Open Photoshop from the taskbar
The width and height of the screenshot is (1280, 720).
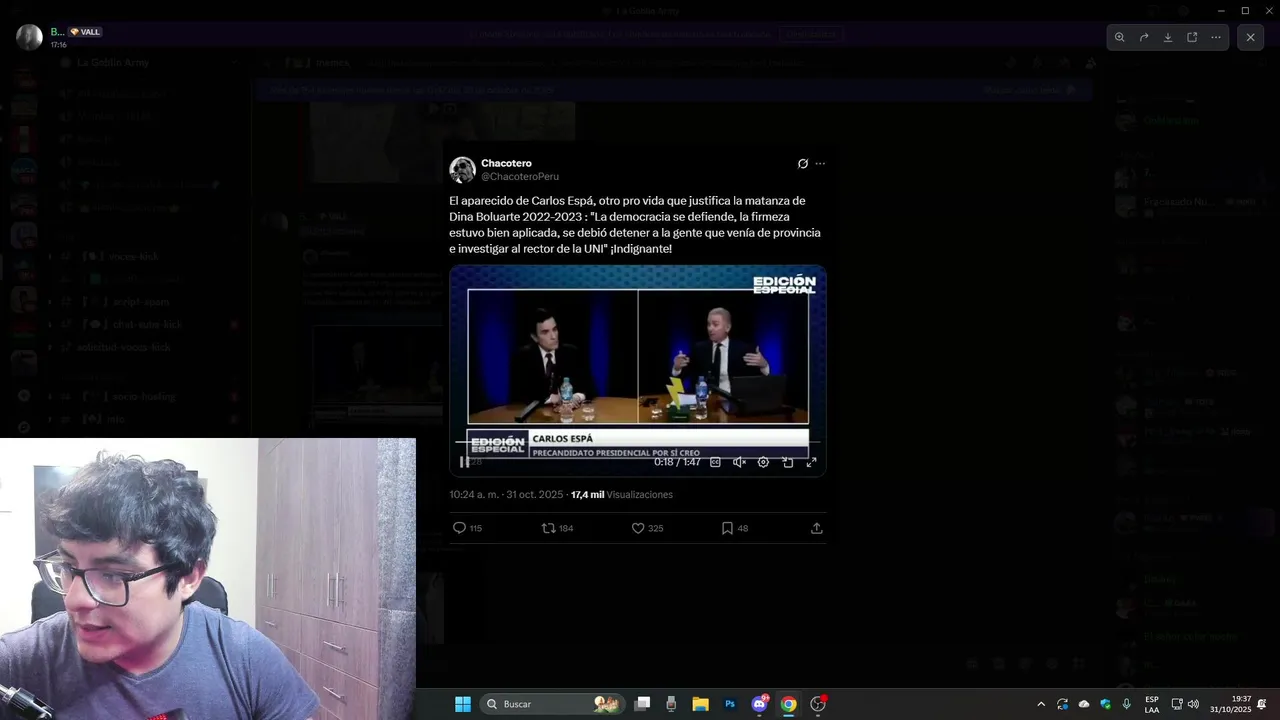point(730,704)
